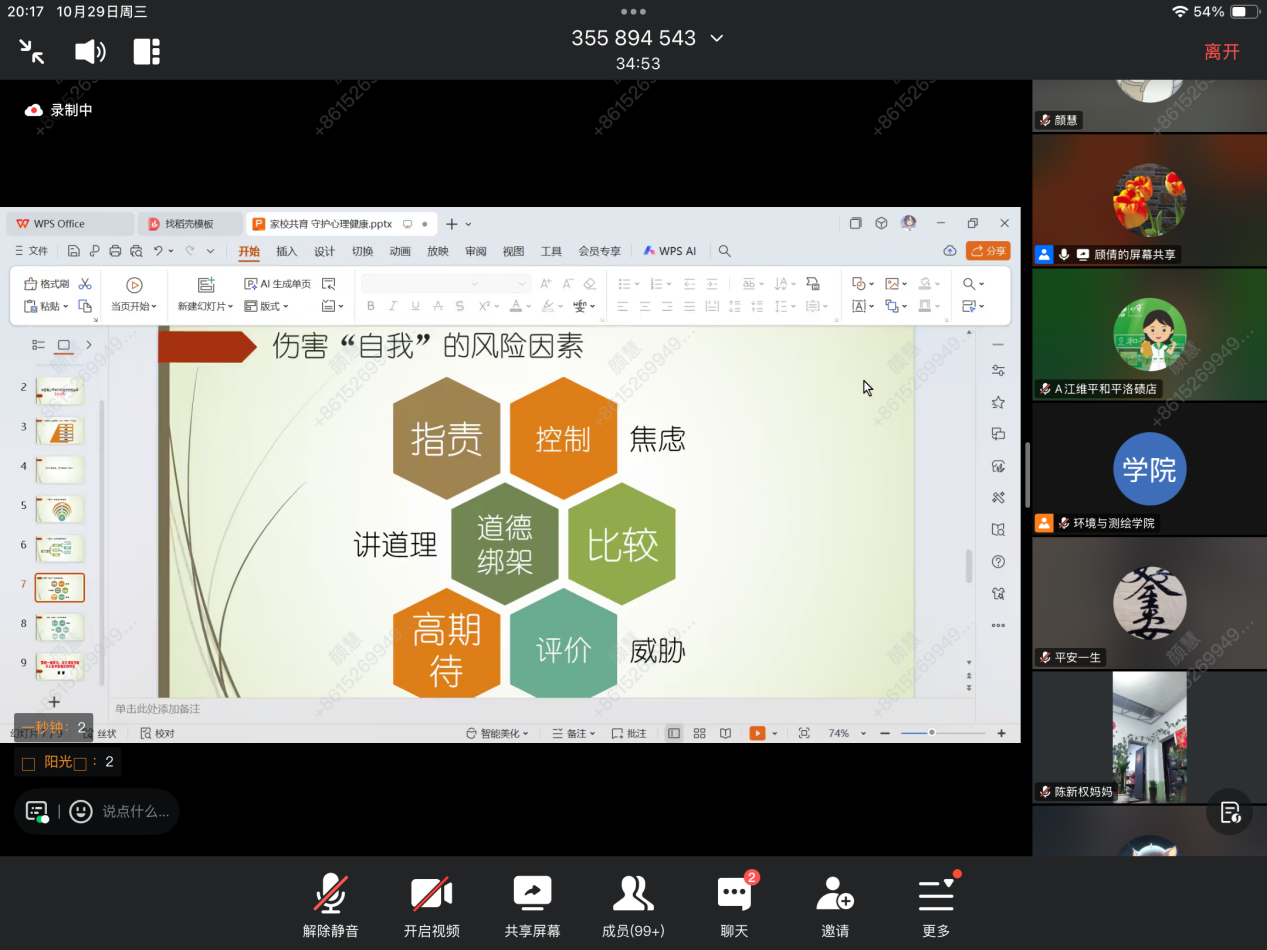Viewport: 1267px width, 950px height.
Task: Switch to the 插入 ribbon tab
Action: click(287, 251)
